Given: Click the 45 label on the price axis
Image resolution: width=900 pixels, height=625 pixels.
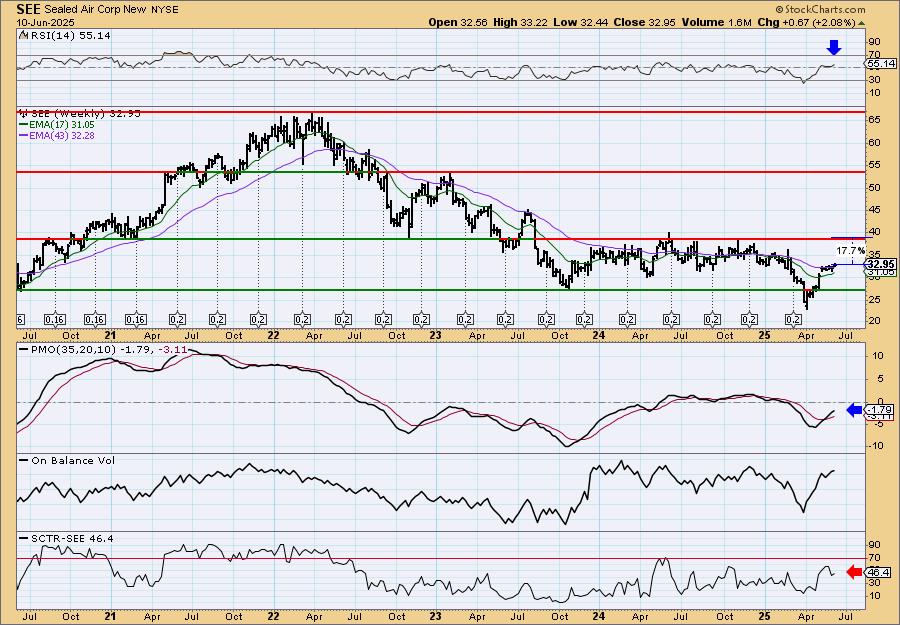Looking at the screenshot, I should 873,209.
